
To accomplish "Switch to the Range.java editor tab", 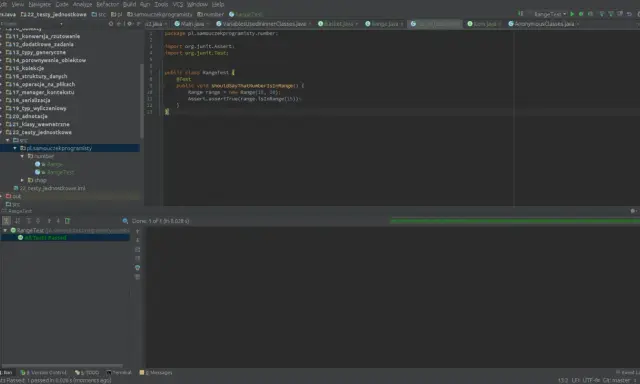I will [x=384, y=24].
